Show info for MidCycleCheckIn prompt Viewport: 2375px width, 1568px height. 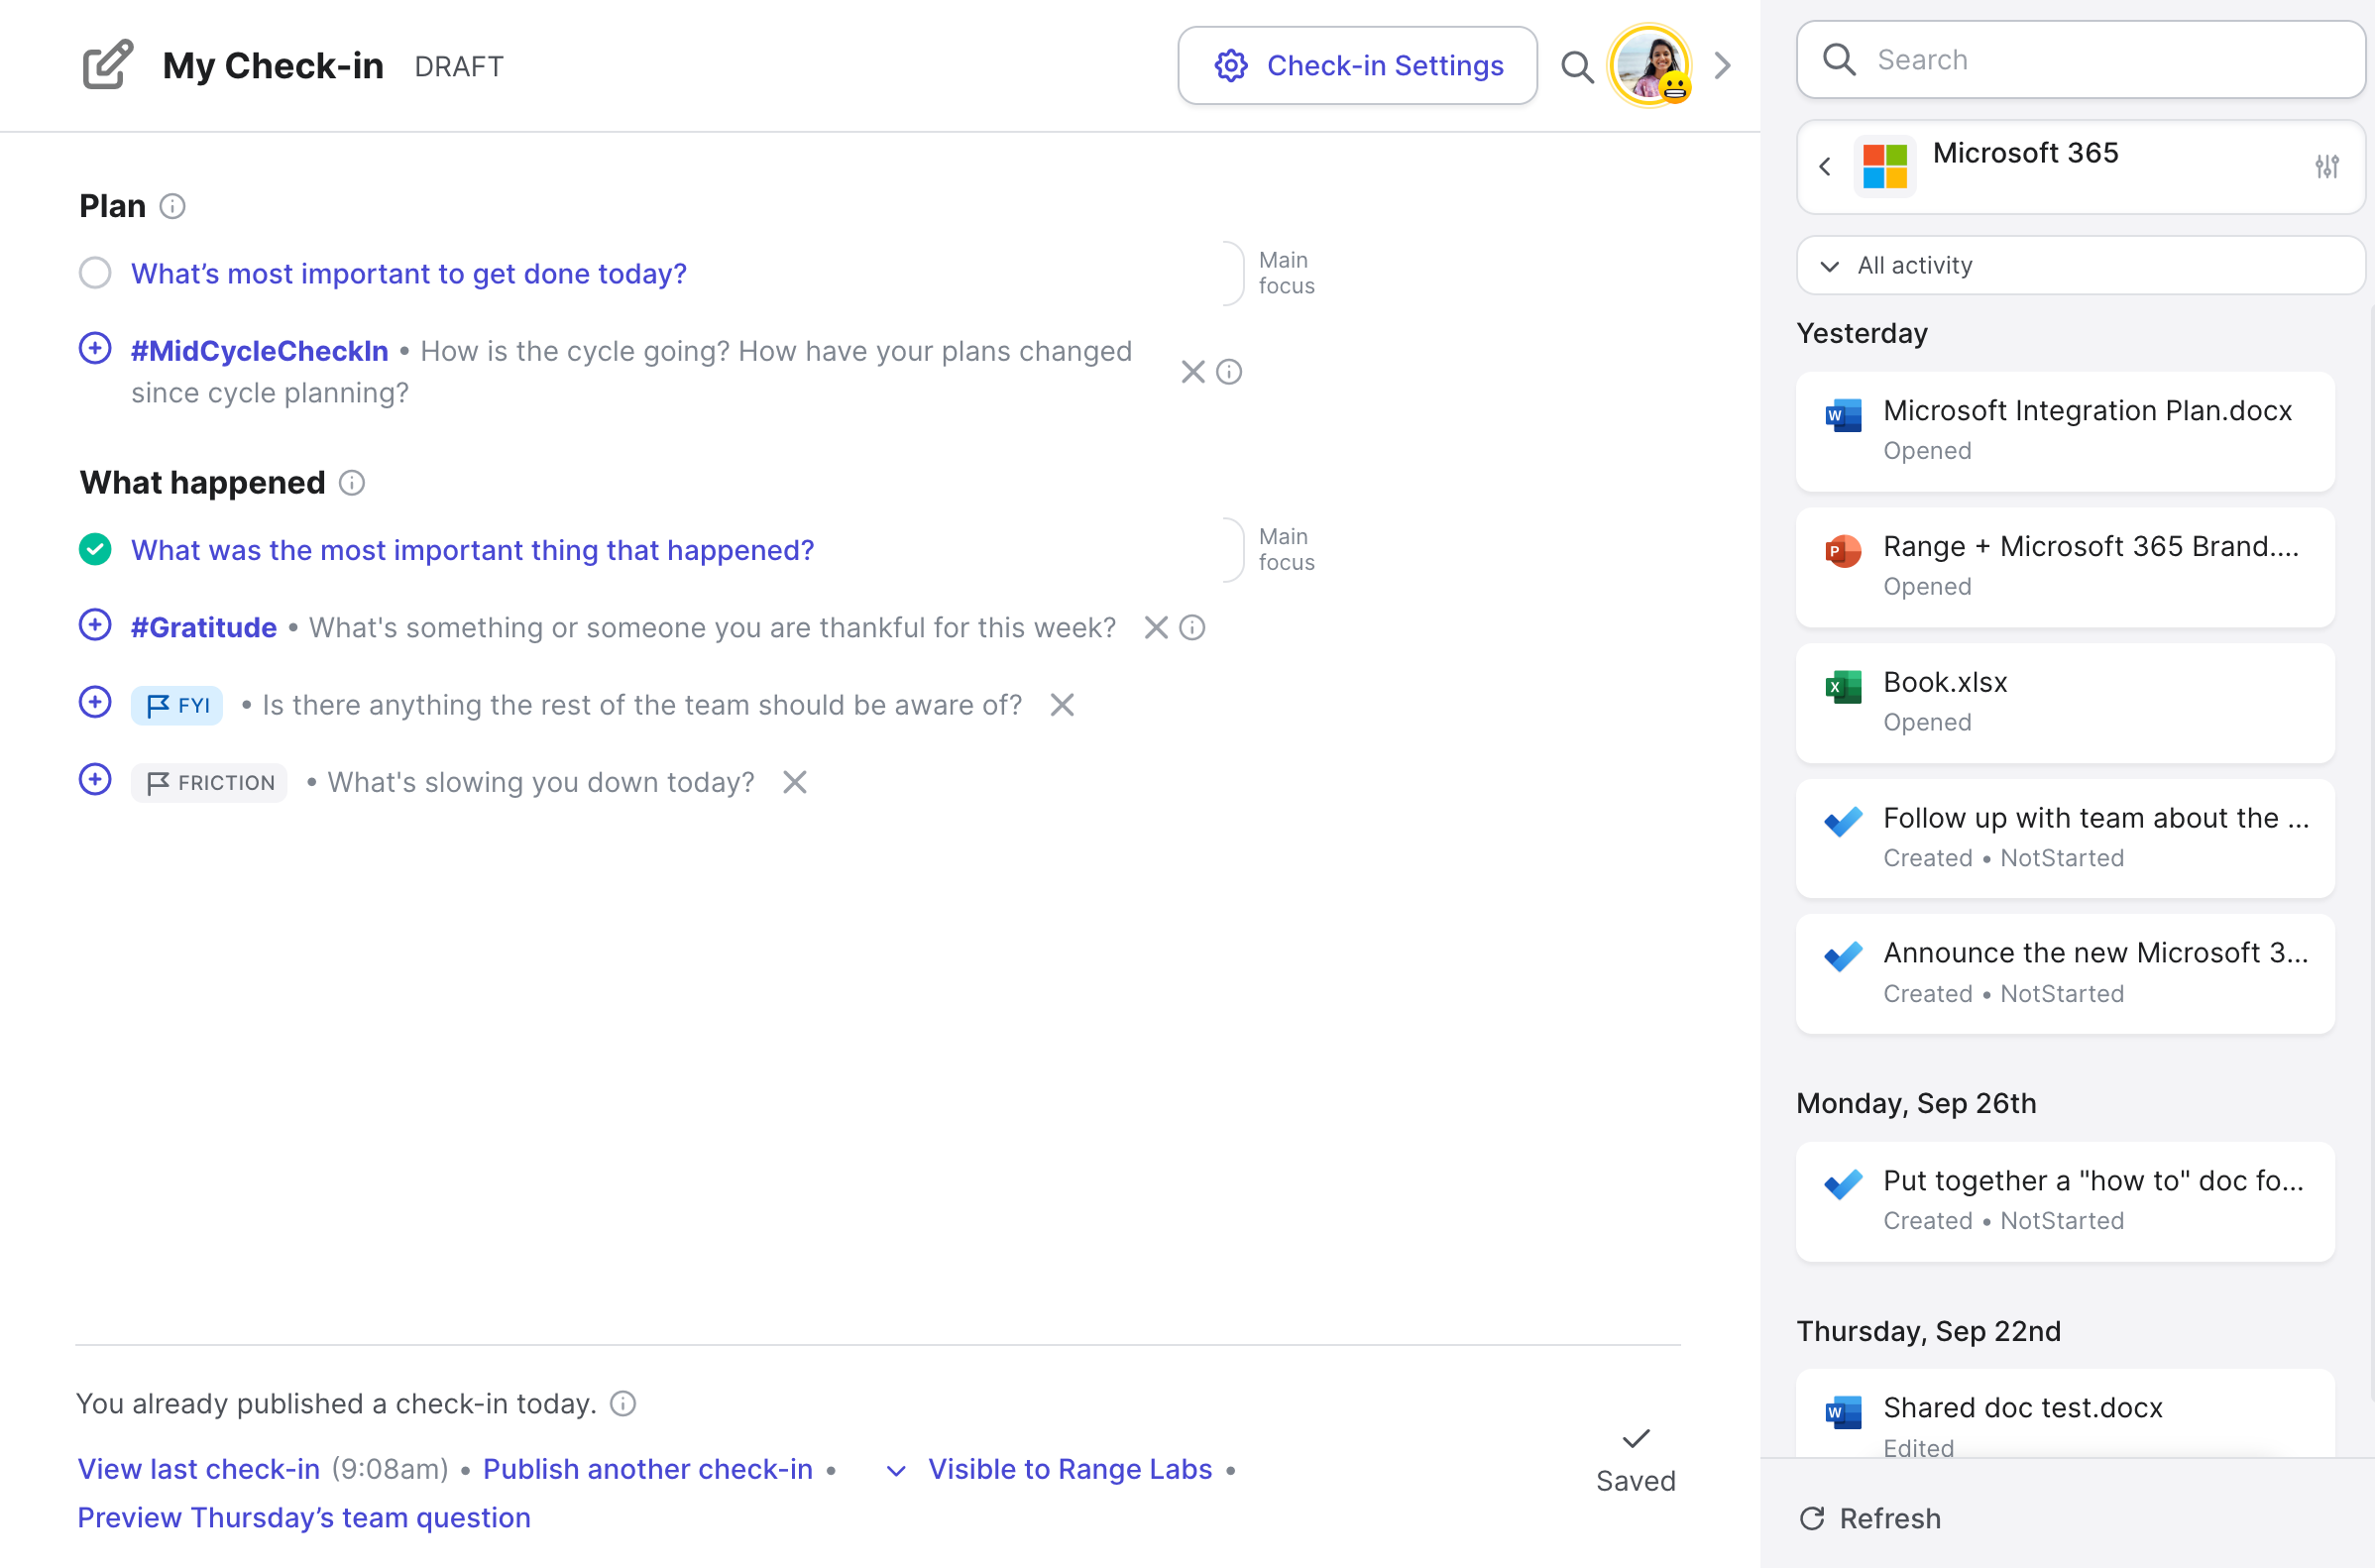tap(1229, 372)
